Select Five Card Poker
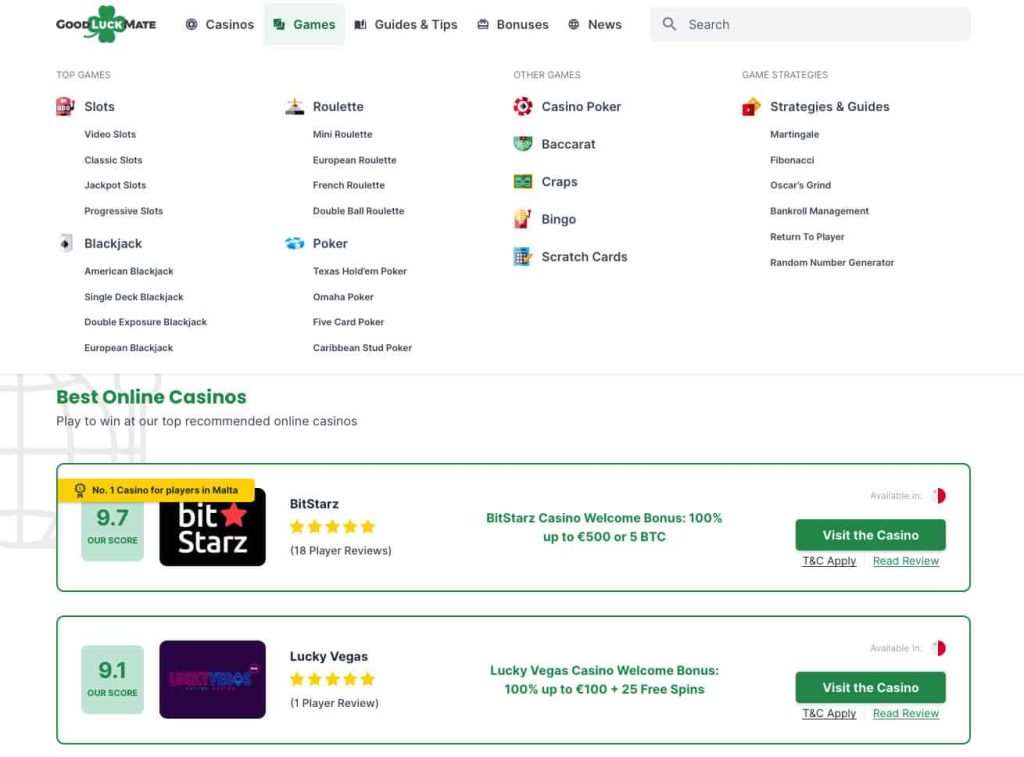Screen dimensions: 1024x757 348,322
